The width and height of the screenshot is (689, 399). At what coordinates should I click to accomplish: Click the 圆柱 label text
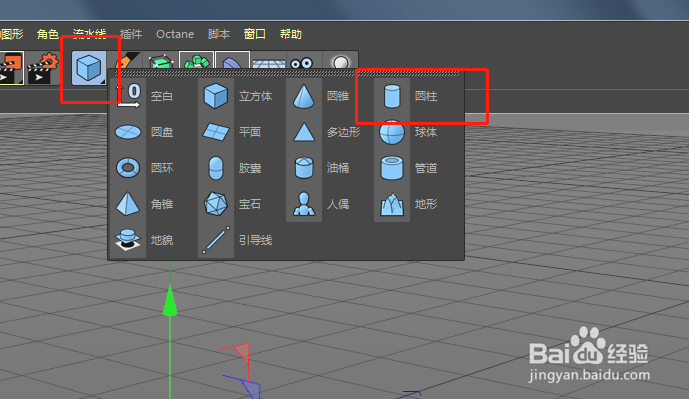[426, 96]
